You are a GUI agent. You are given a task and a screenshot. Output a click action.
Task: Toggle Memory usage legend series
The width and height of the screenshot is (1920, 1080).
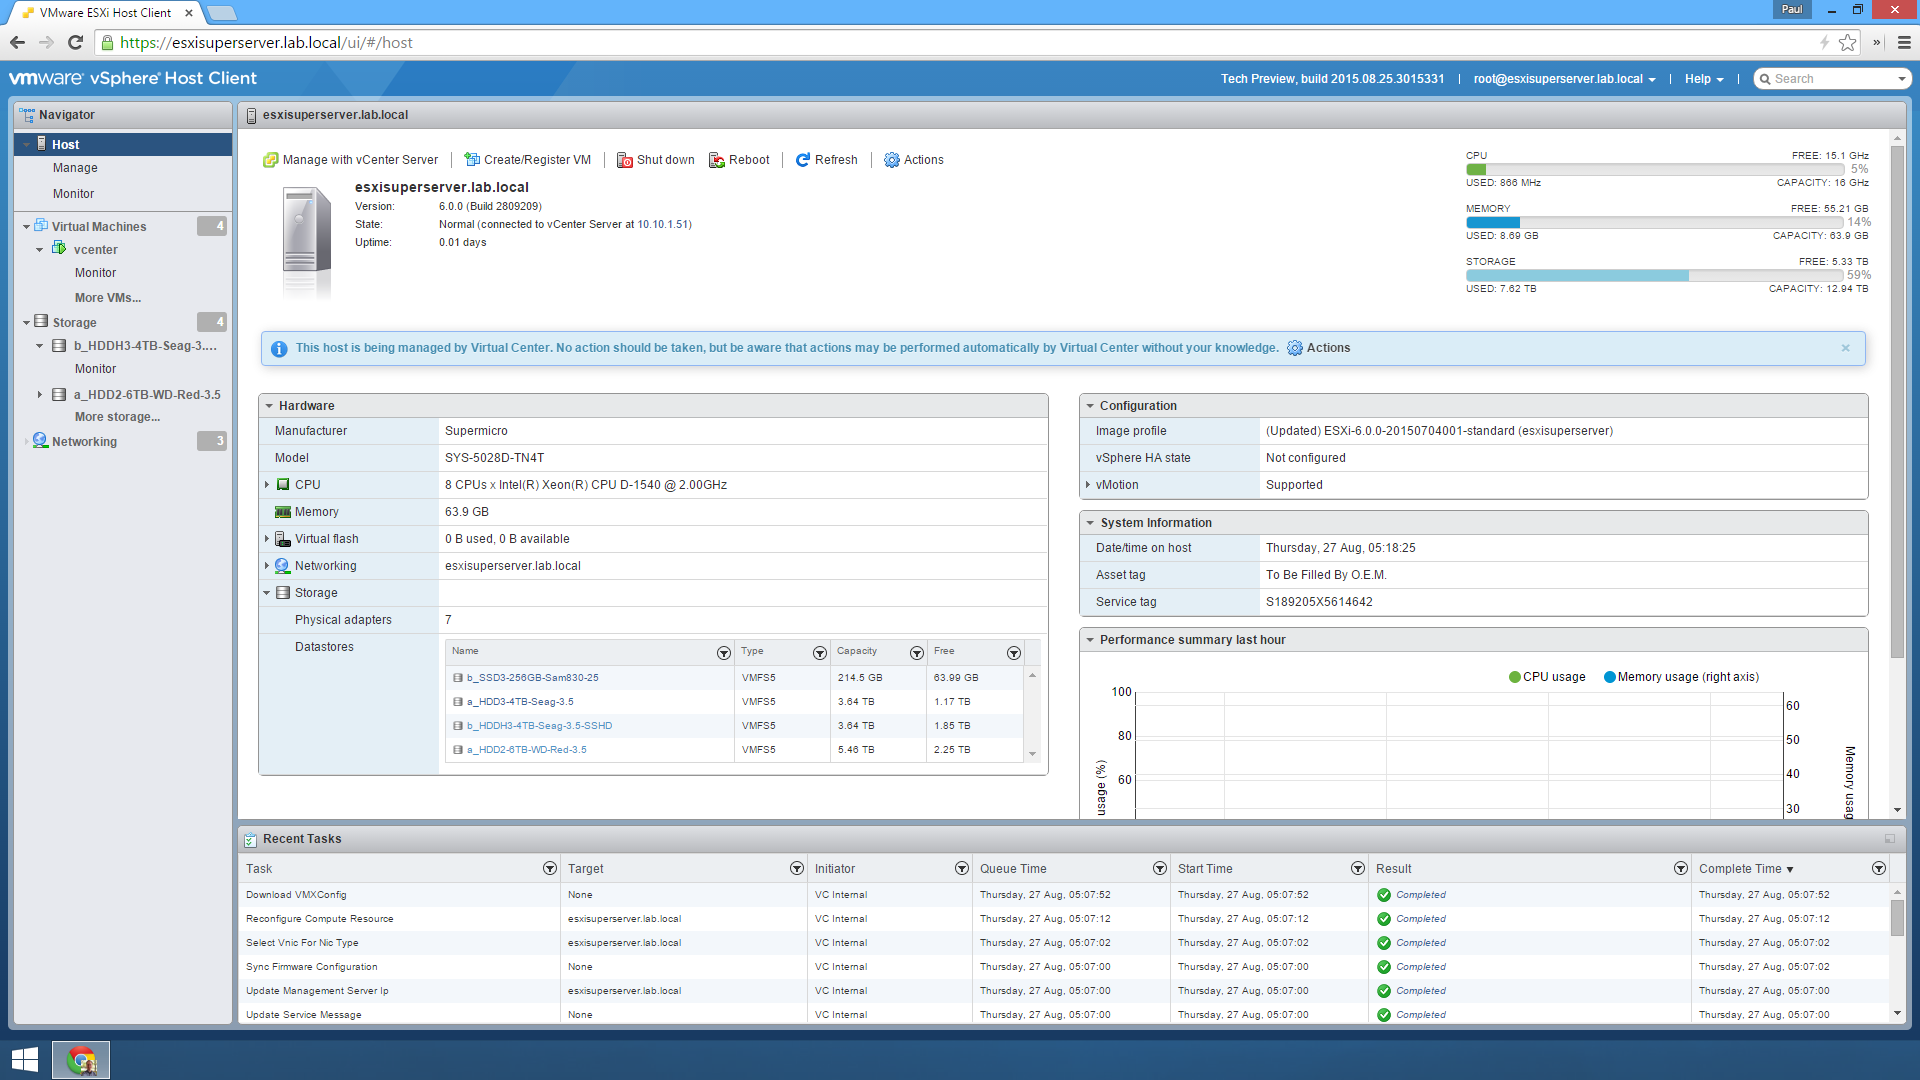(1681, 677)
